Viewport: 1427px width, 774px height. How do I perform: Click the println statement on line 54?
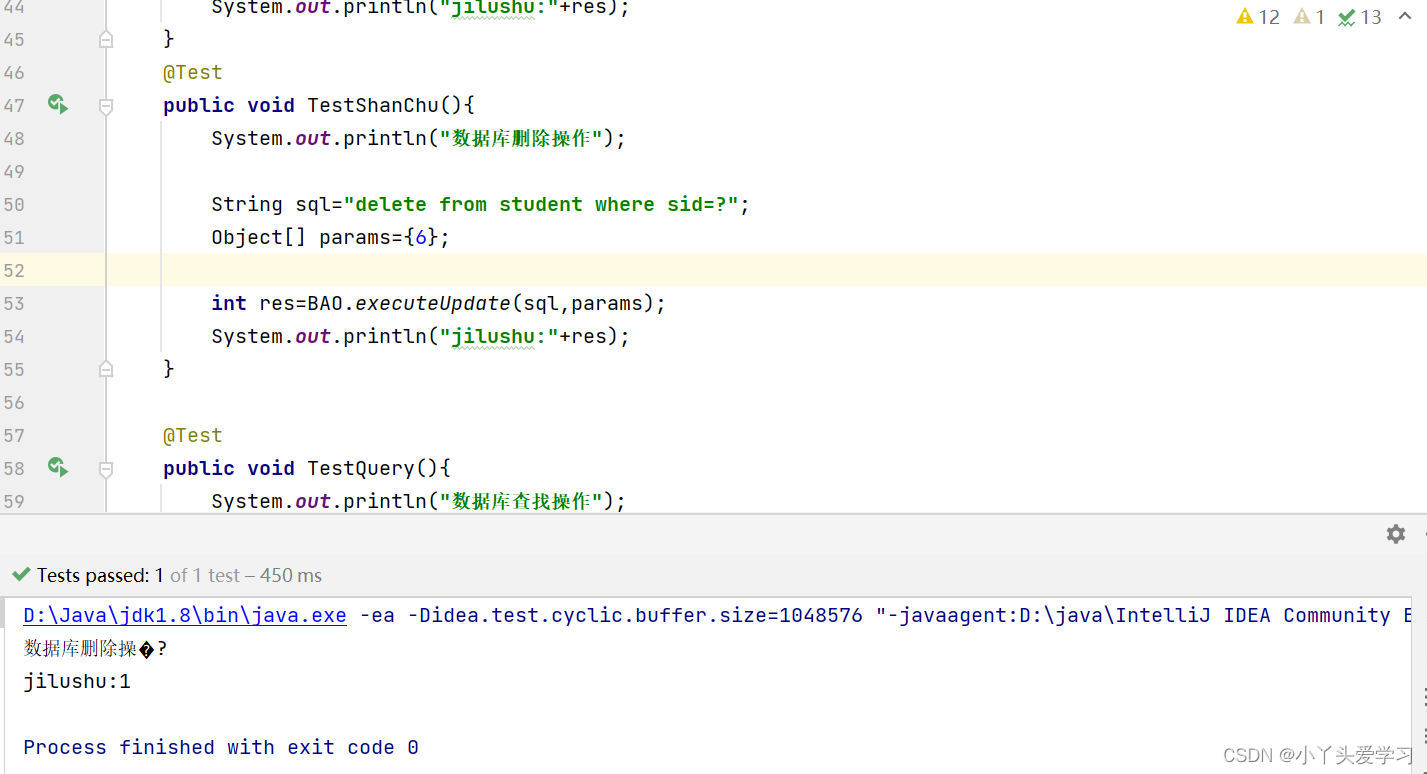(x=421, y=336)
